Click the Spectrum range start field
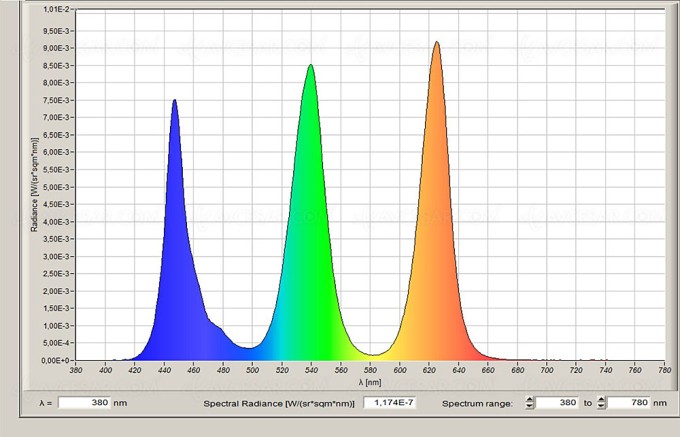 (x=557, y=403)
